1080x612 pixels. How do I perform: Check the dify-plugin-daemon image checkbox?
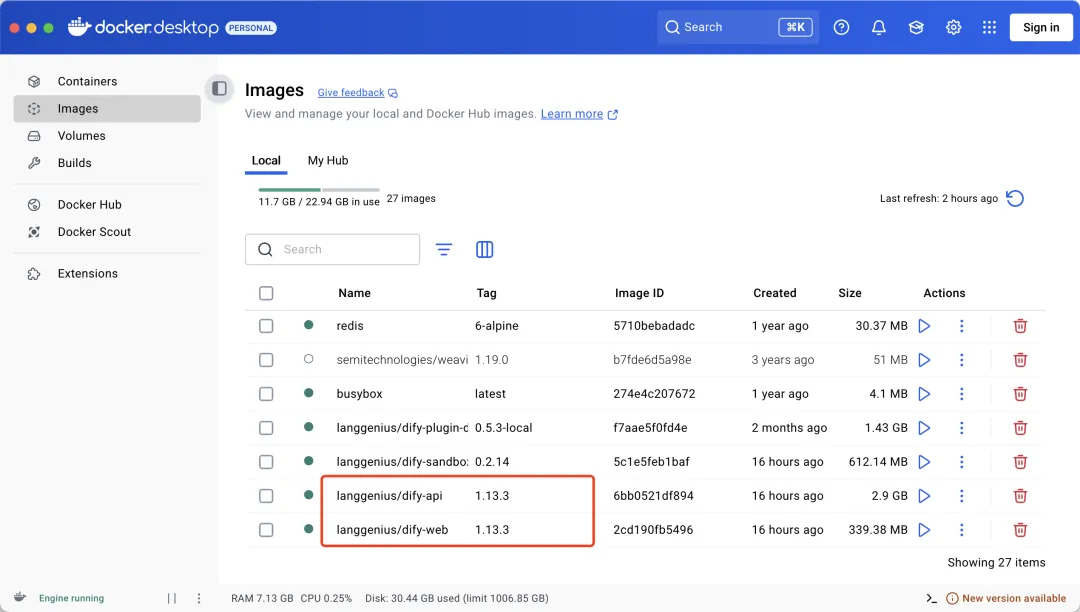(x=266, y=428)
